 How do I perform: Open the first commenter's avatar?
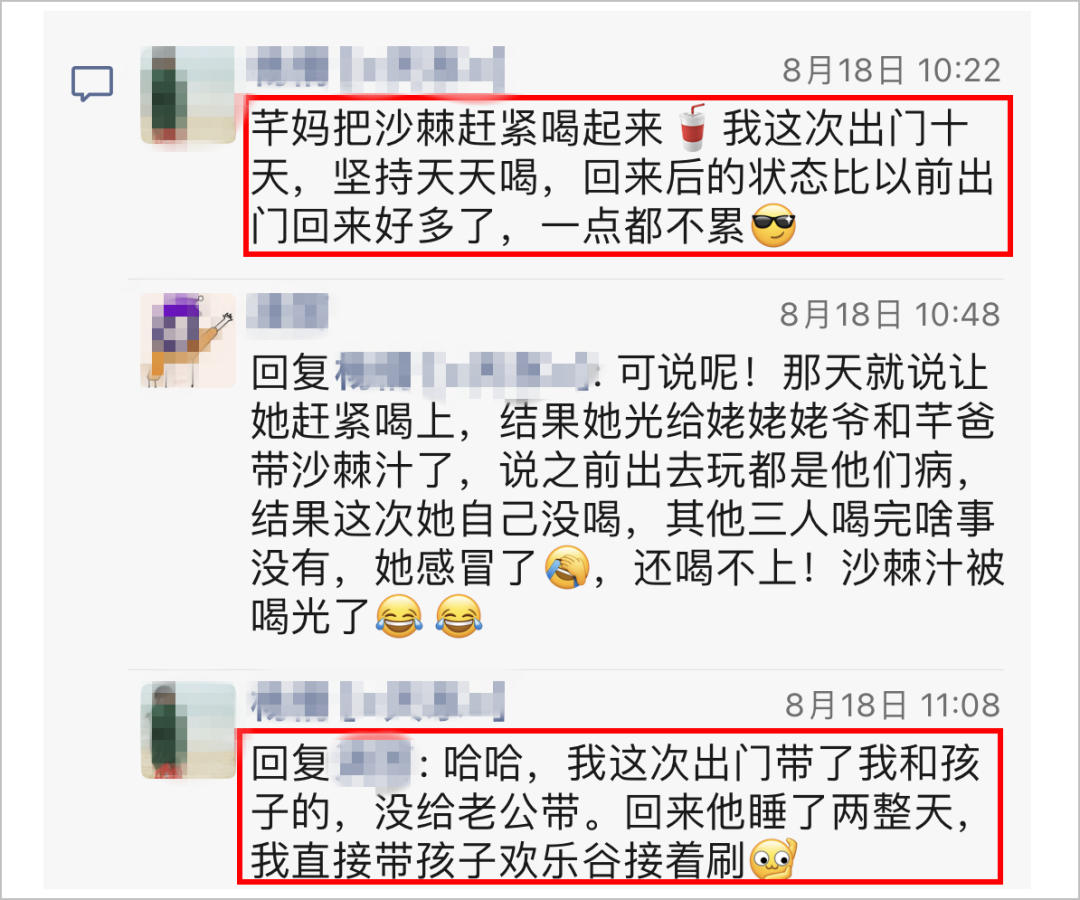pos(188,95)
